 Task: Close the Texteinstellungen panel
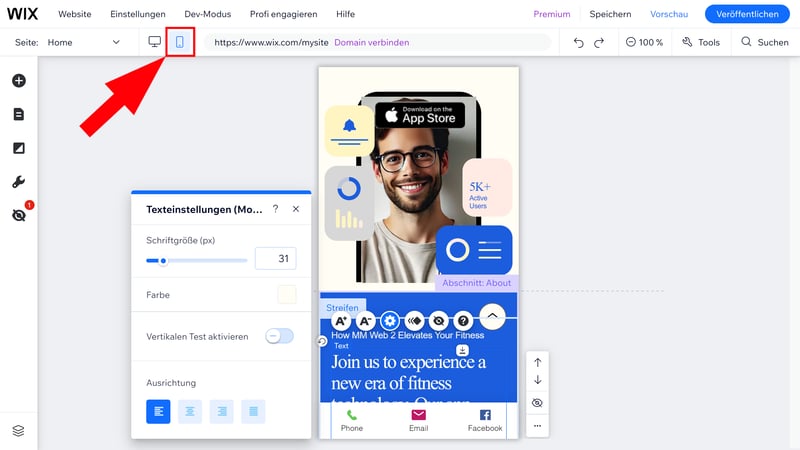pyautogui.click(x=296, y=209)
